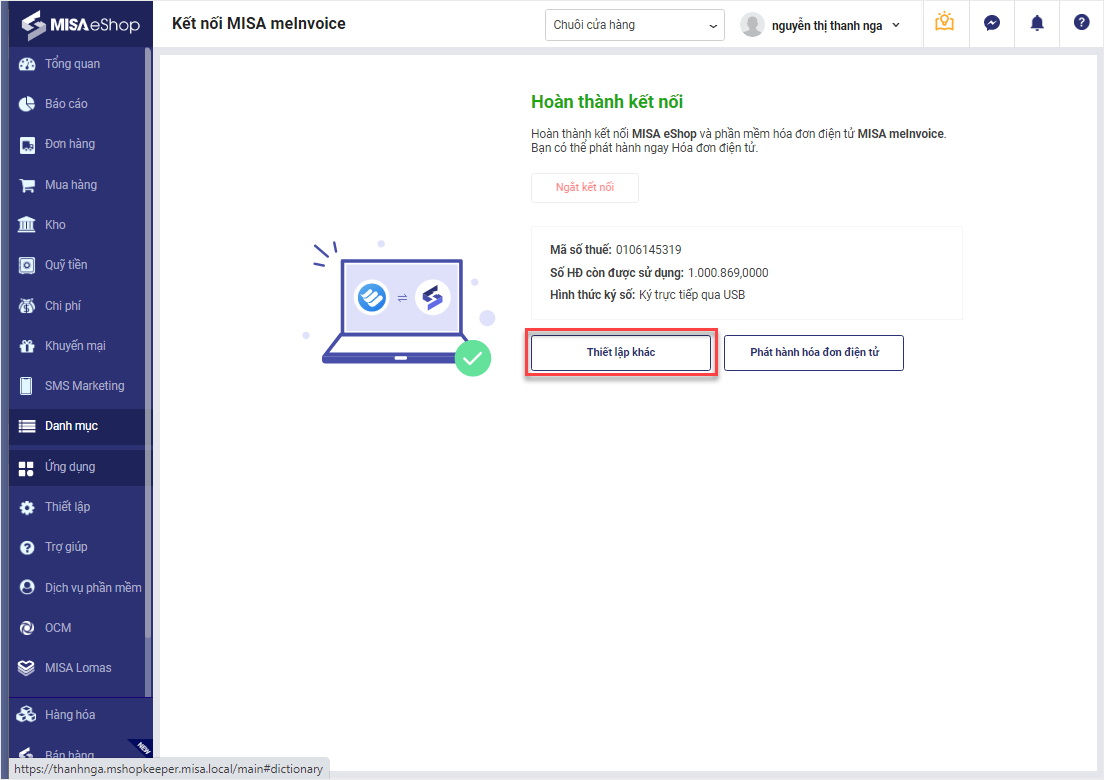1104x780 pixels.
Task: Open the Chuỗi cửa hàng store dropdown
Action: coord(634,25)
